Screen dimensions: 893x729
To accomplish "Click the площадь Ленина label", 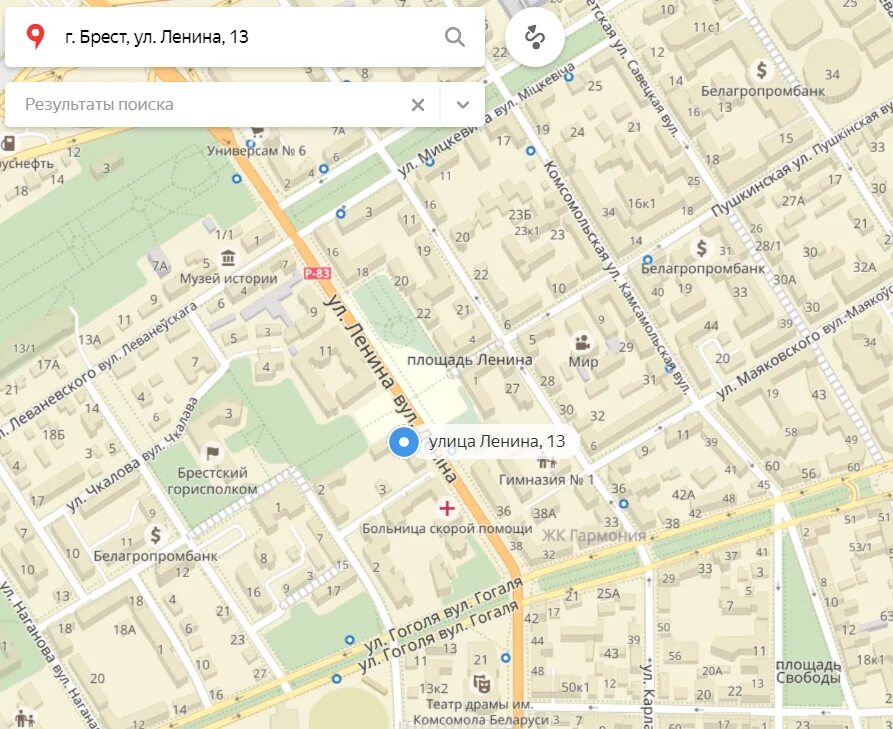I will (470, 360).
